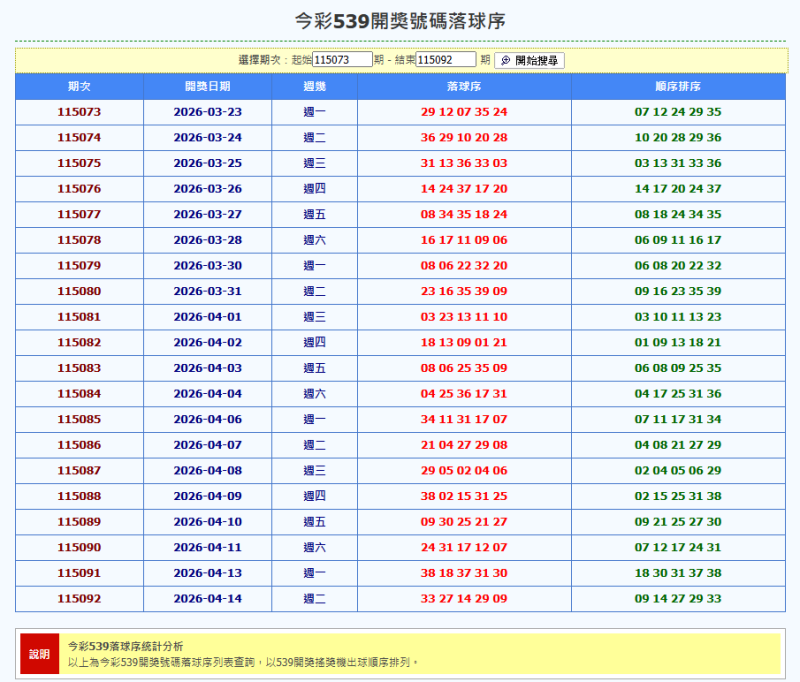Screen dimensions: 800x682
Task: Click the date 2026-04-02
Action: [208, 342]
